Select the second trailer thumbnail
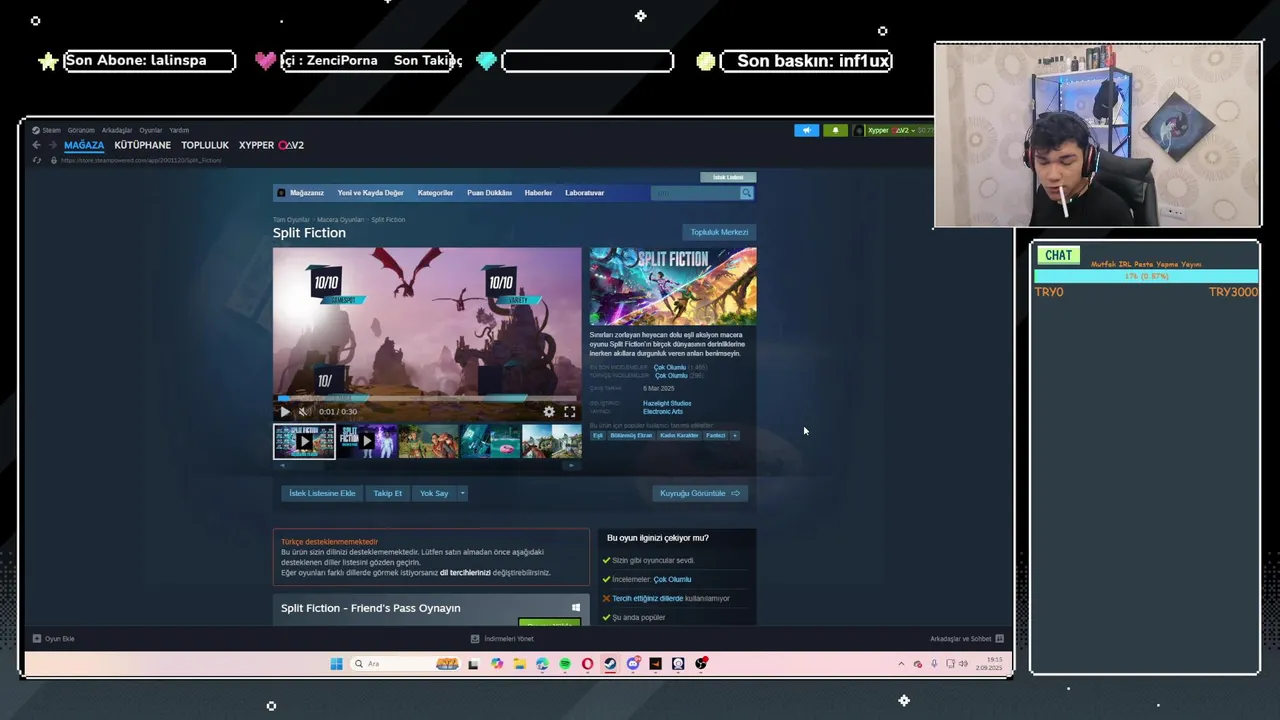1280x720 pixels. click(x=366, y=441)
